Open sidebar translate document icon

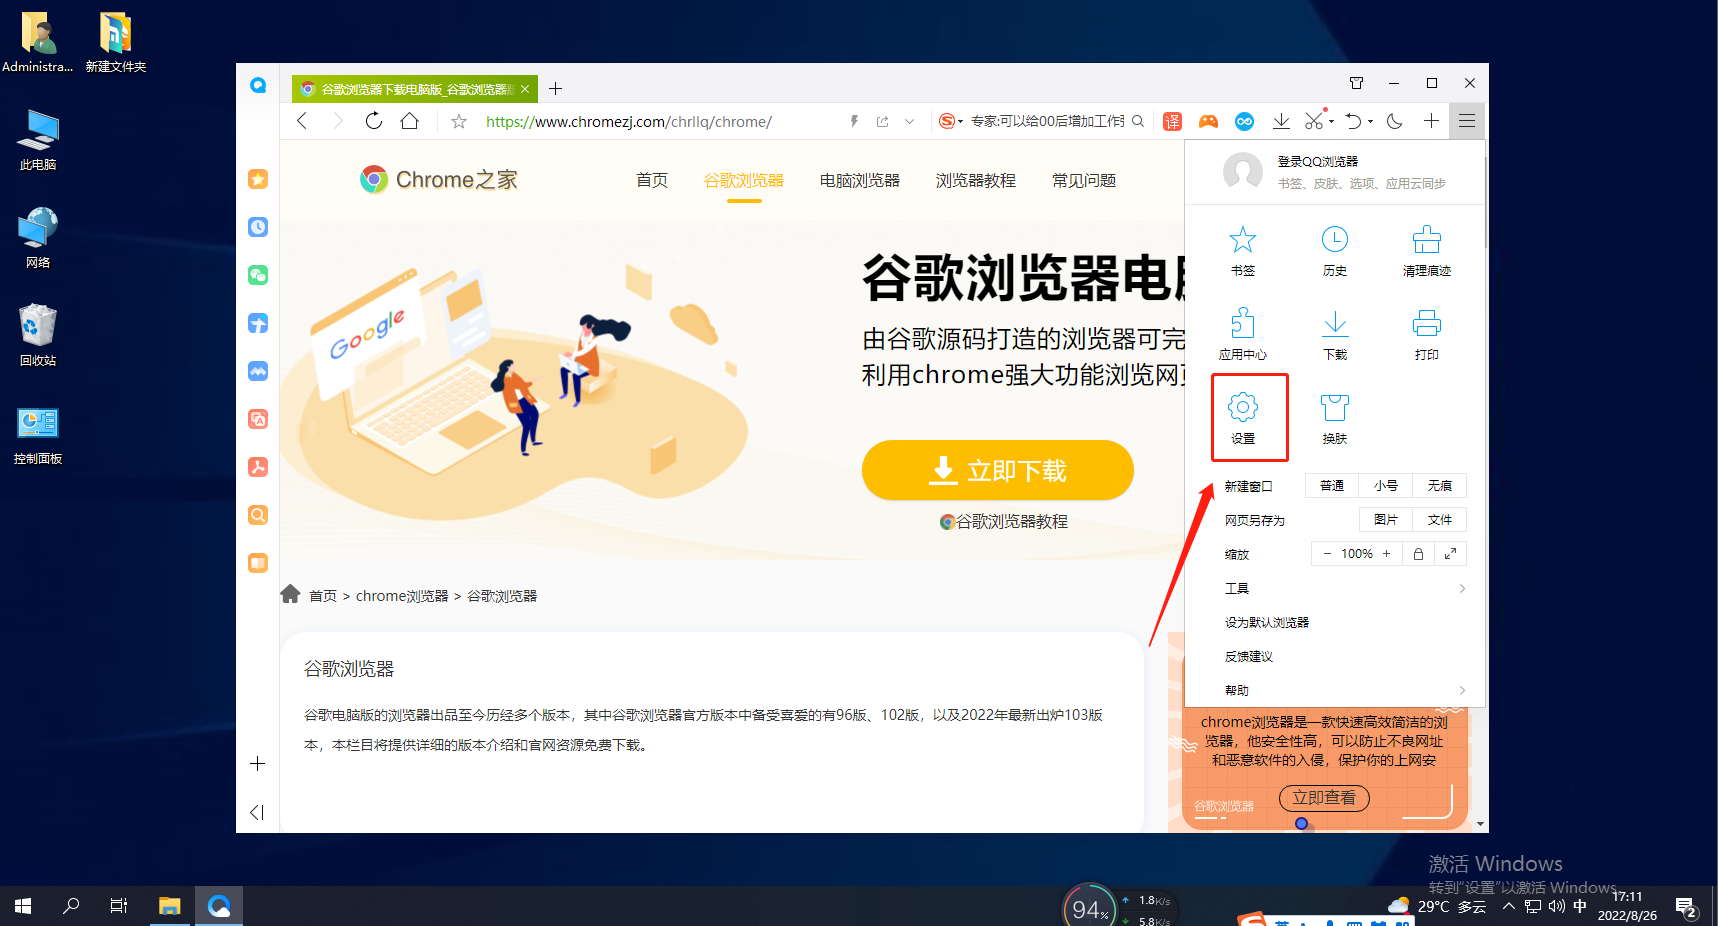coord(258,419)
